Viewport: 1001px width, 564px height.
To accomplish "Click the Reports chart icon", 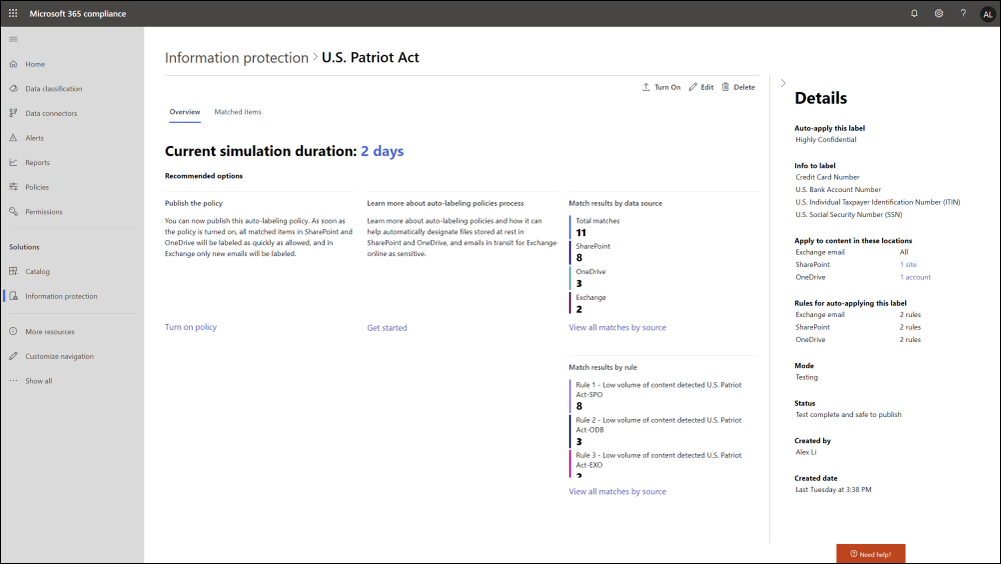I will click(x=13, y=162).
